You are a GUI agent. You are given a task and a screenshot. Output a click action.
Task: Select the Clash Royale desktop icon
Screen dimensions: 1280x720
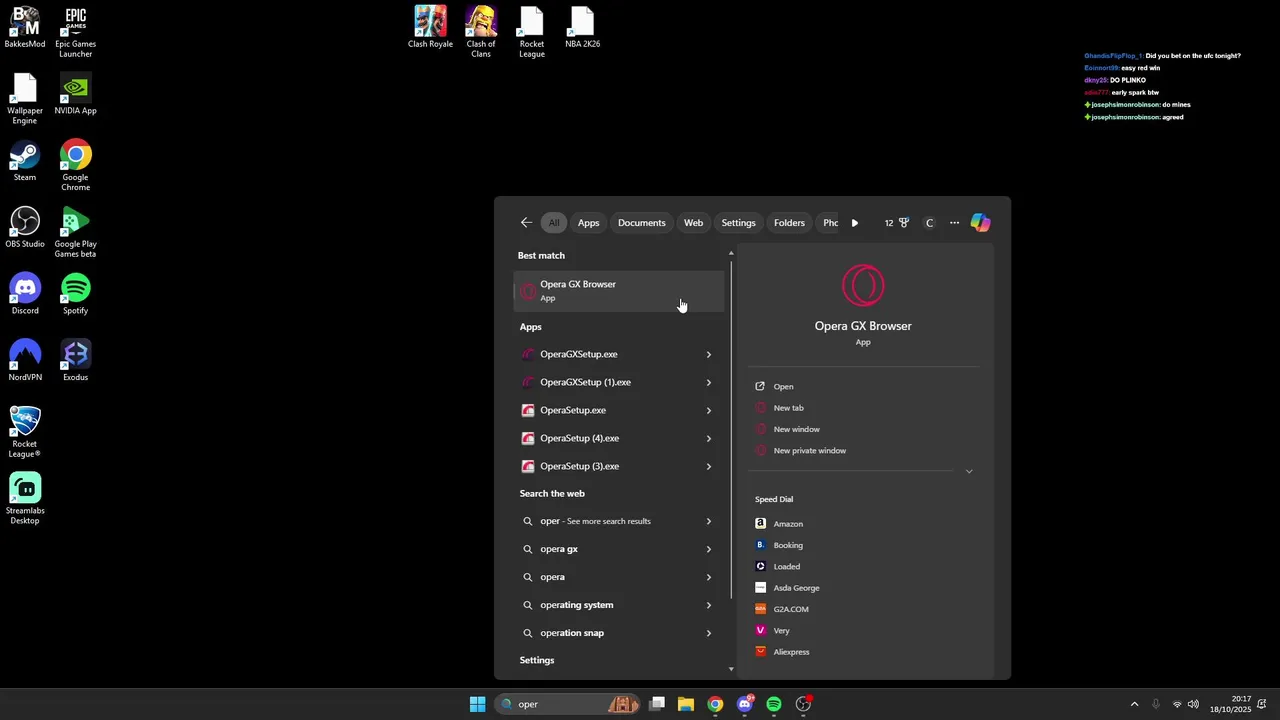click(x=430, y=27)
